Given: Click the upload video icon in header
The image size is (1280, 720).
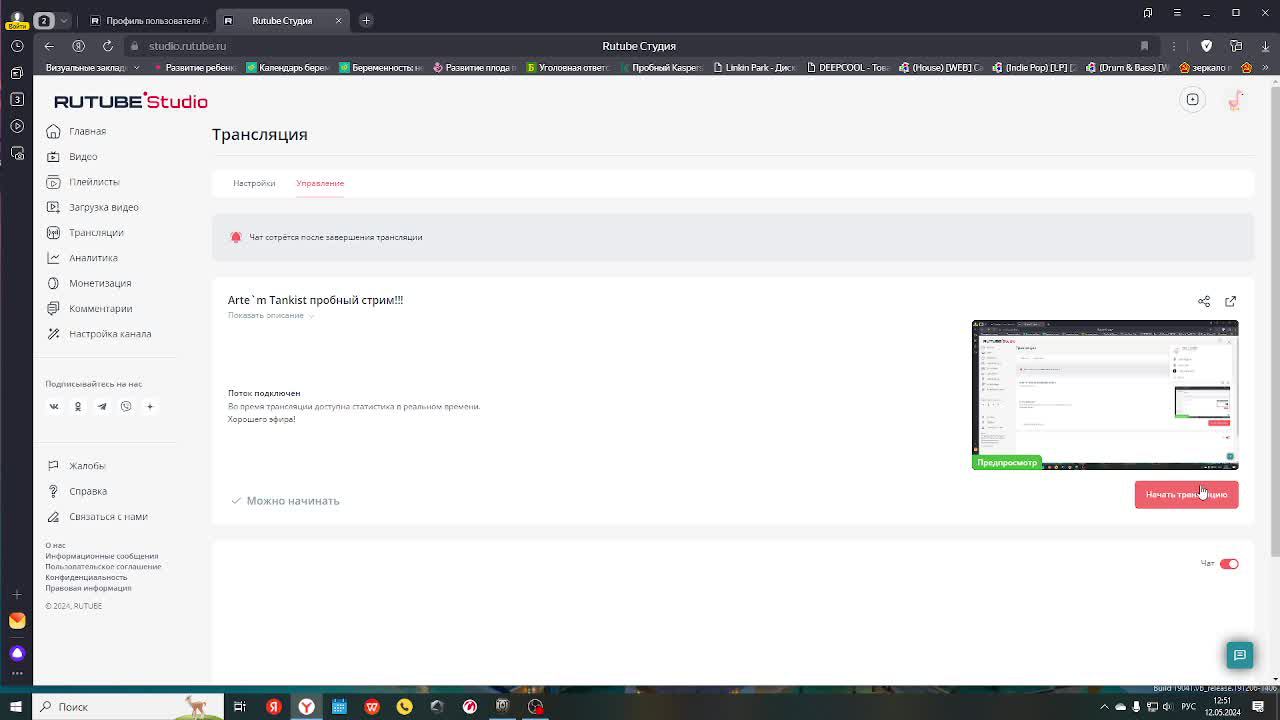Looking at the screenshot, I should click(x=1193, y=99).
